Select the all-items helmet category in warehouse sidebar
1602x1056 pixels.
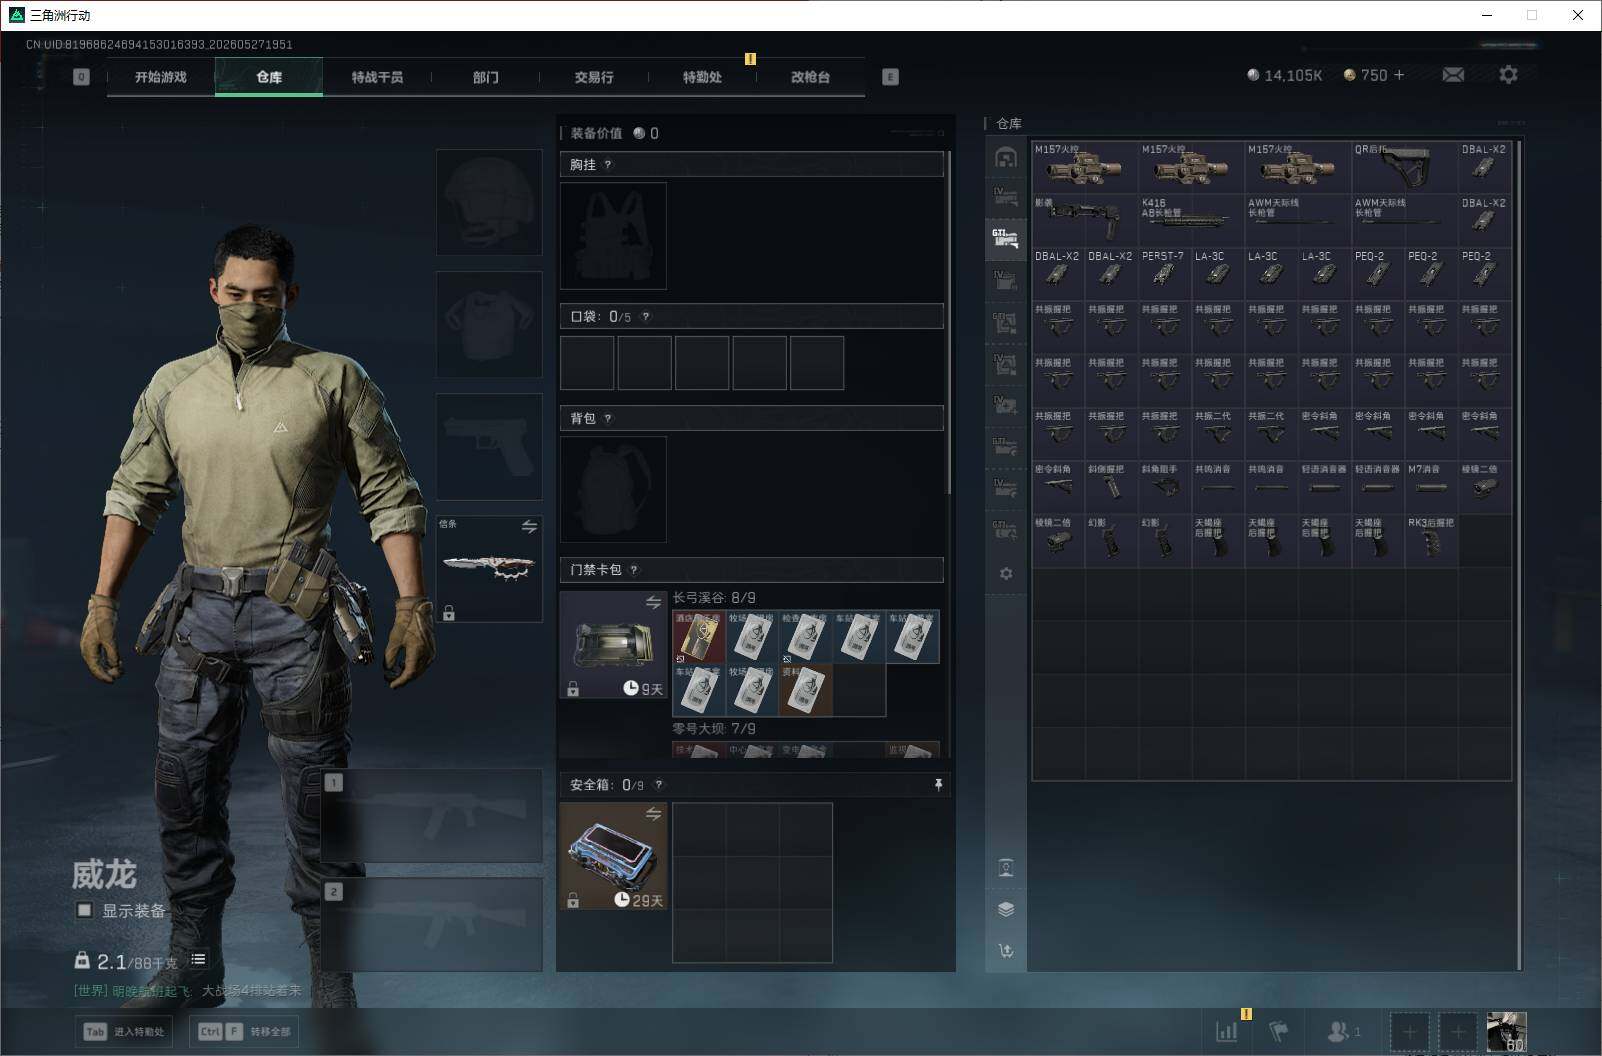(1006, 157)
